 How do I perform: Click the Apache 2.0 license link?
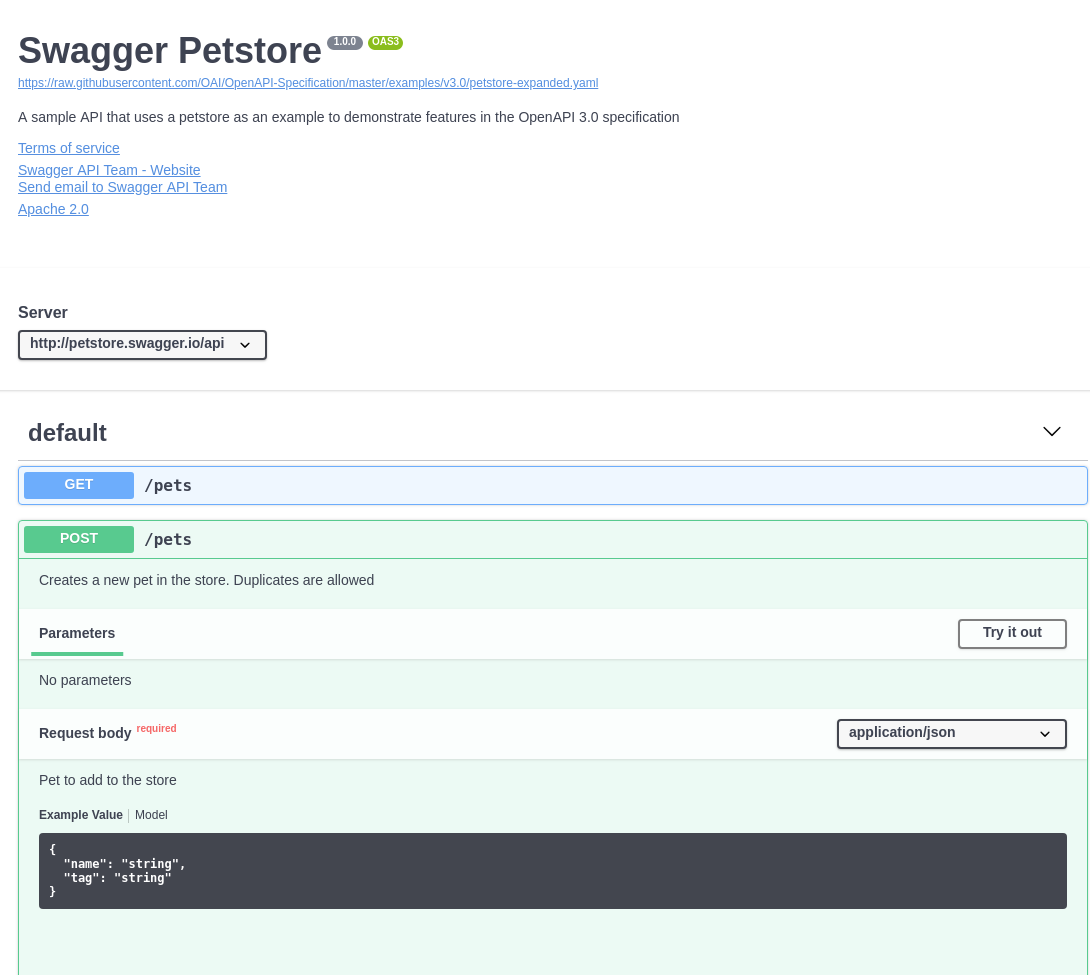(53, 209)
